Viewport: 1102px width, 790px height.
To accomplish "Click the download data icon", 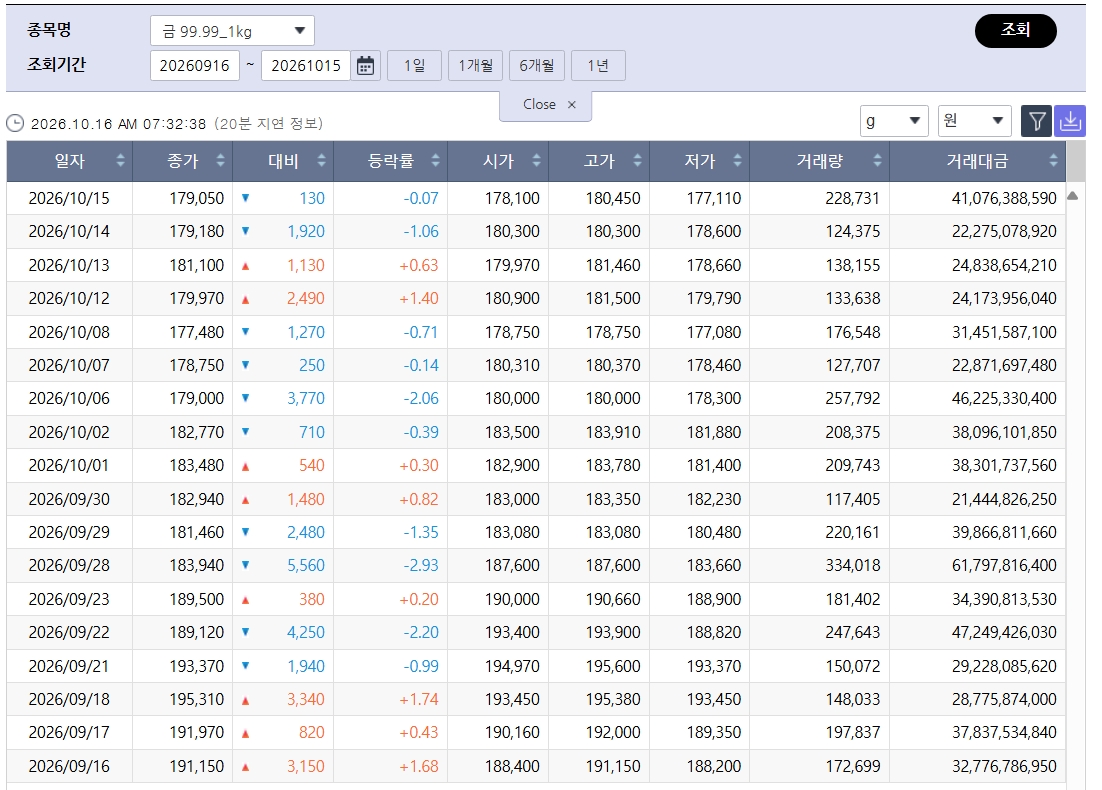I will (1070, 121).
